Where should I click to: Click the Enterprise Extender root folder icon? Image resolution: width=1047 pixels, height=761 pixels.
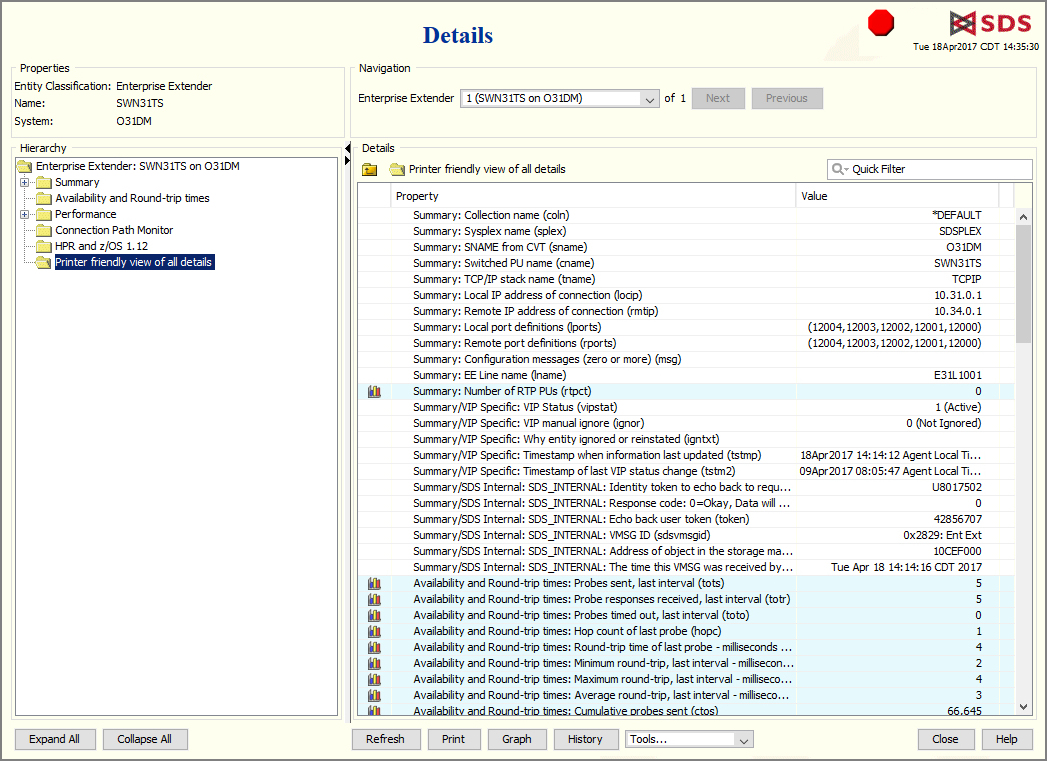point(25,166)
